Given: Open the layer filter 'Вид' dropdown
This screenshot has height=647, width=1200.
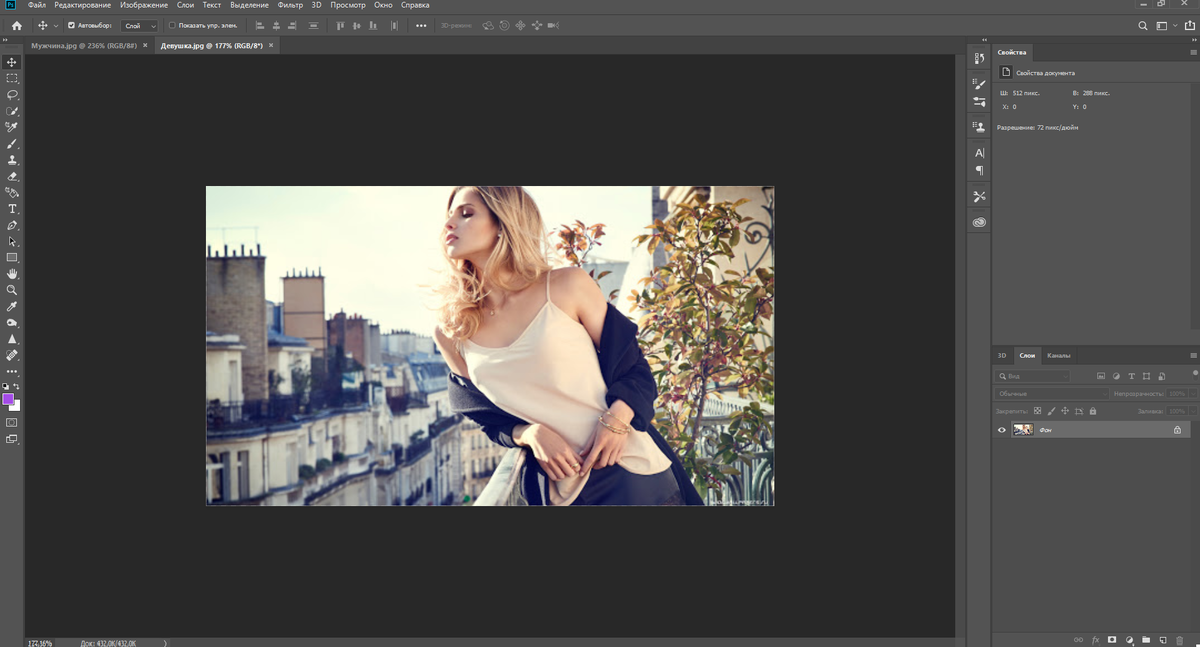Looking at the screenshot, I should click(x=1032, y=376).
